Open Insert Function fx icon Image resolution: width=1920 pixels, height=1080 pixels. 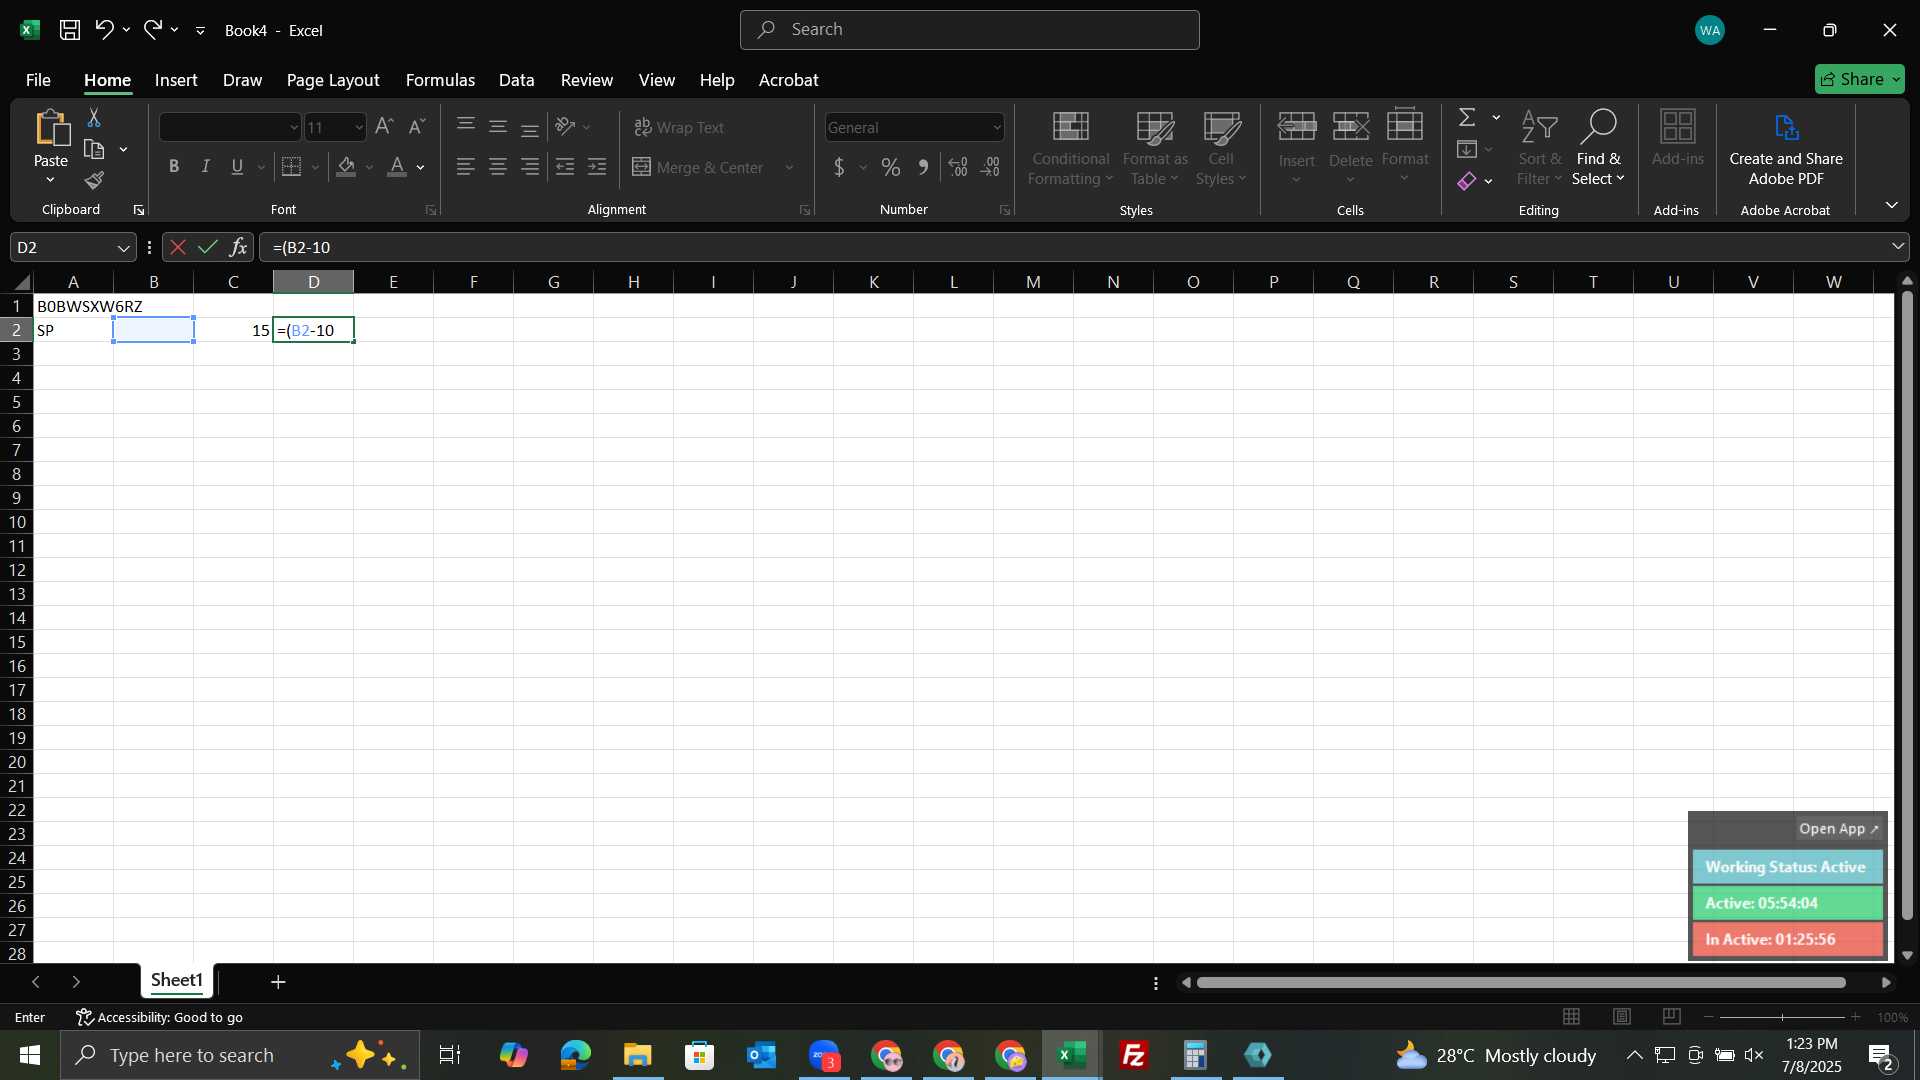click(238, 247)
